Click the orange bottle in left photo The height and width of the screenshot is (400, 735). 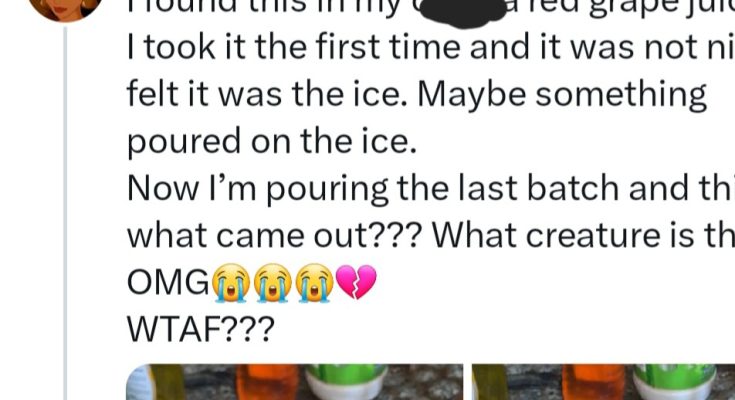(x=268, y=382)
